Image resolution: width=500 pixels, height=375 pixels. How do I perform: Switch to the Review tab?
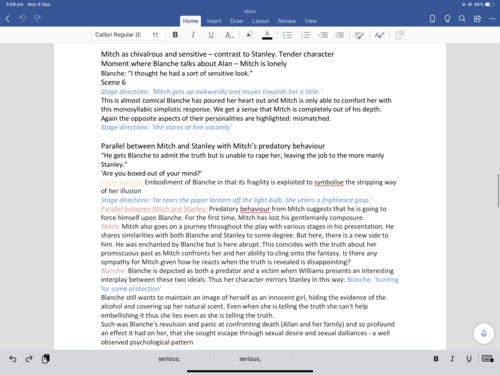click(287, 21)
